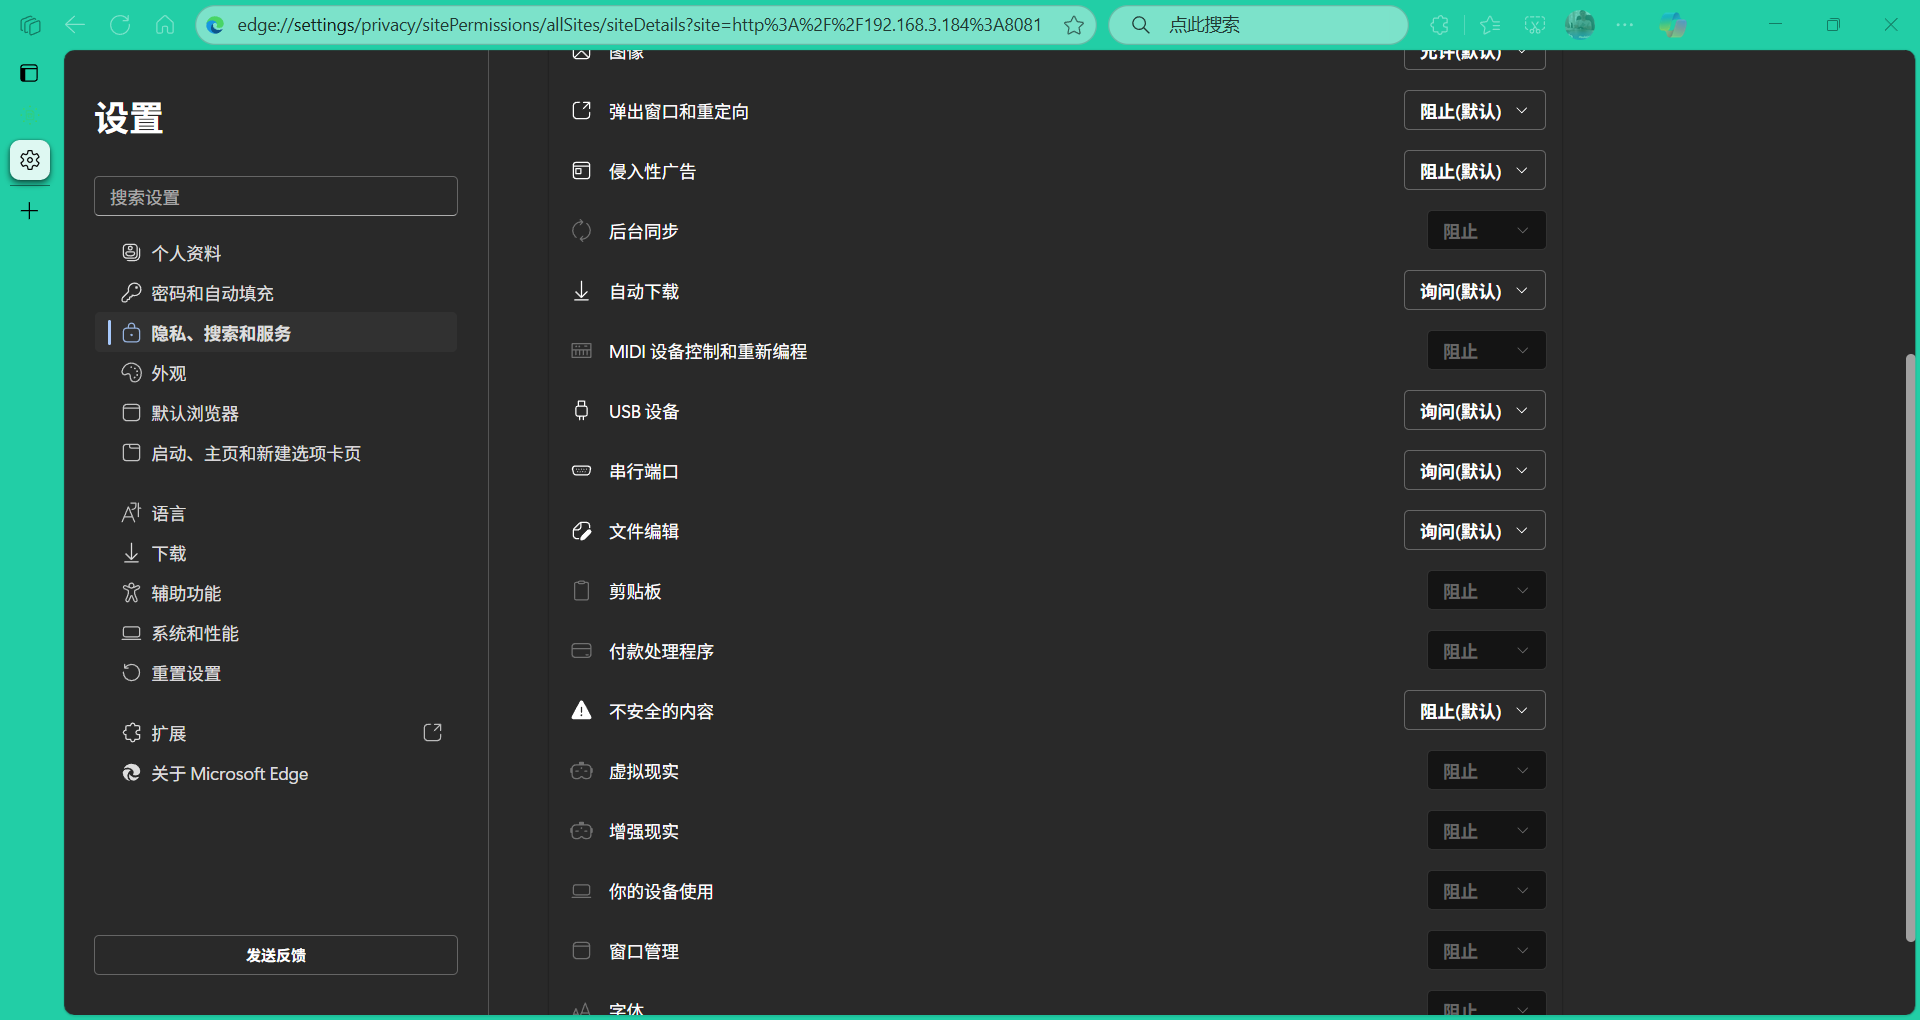The height and width of the screenshot is (1020, 1920).
Task: Click the settings gear tab in vertical sidebar
Action: (x=30, y=160)
